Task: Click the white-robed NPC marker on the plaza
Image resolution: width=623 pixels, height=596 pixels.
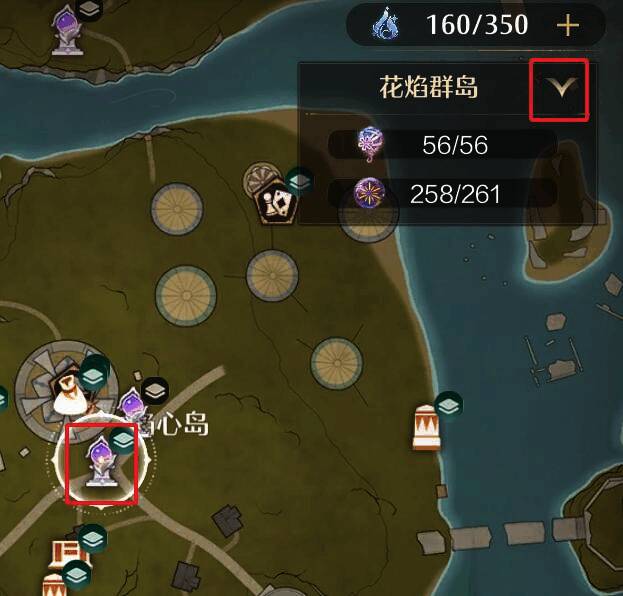Action: [70, 395]
